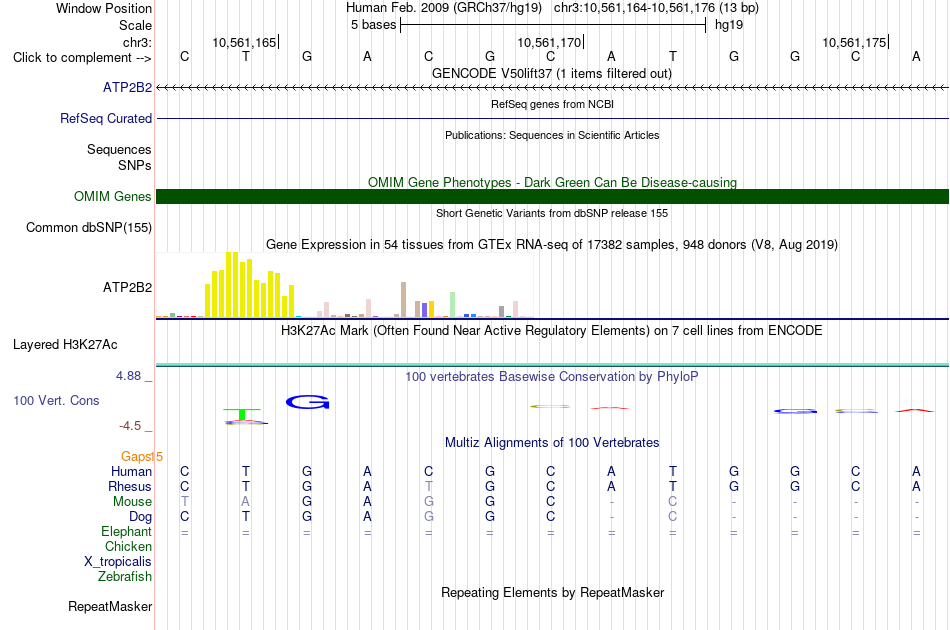Click 'Short Genetic Variants from dbSNP' title
Image resolution: width=950 pixels, height=630 pixels.
click(x=552, y=213)
